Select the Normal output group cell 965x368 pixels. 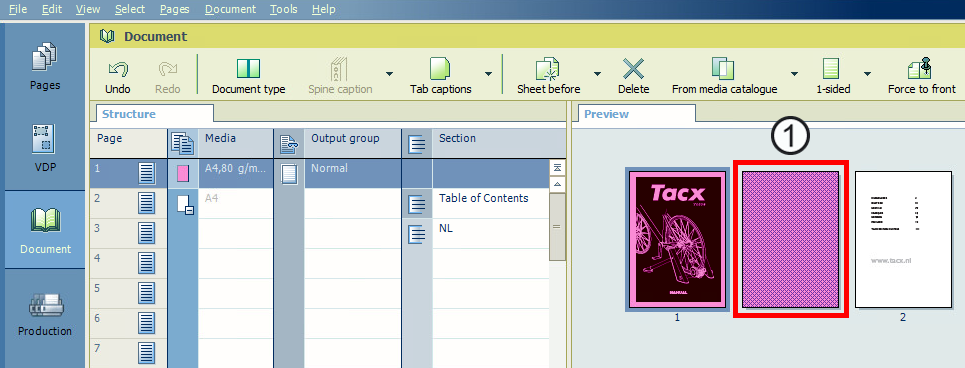[x=352, y=174]
